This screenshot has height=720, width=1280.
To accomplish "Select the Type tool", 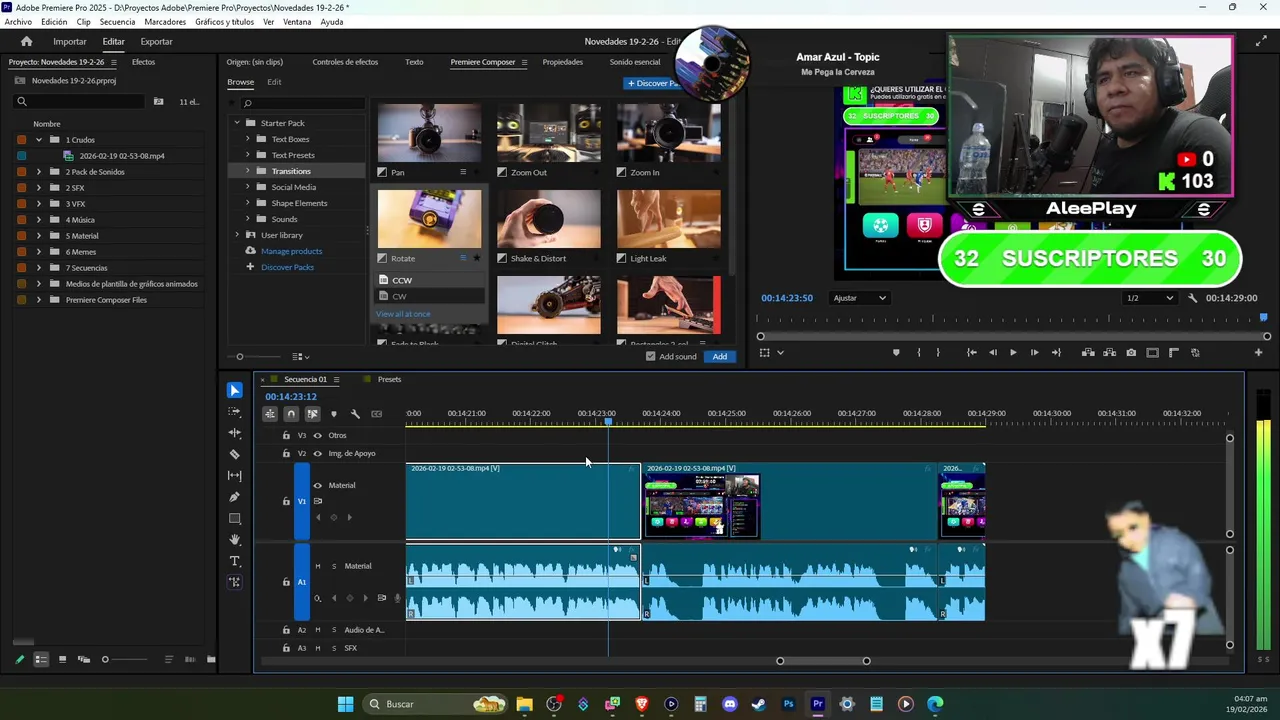I will pos(235,561).
